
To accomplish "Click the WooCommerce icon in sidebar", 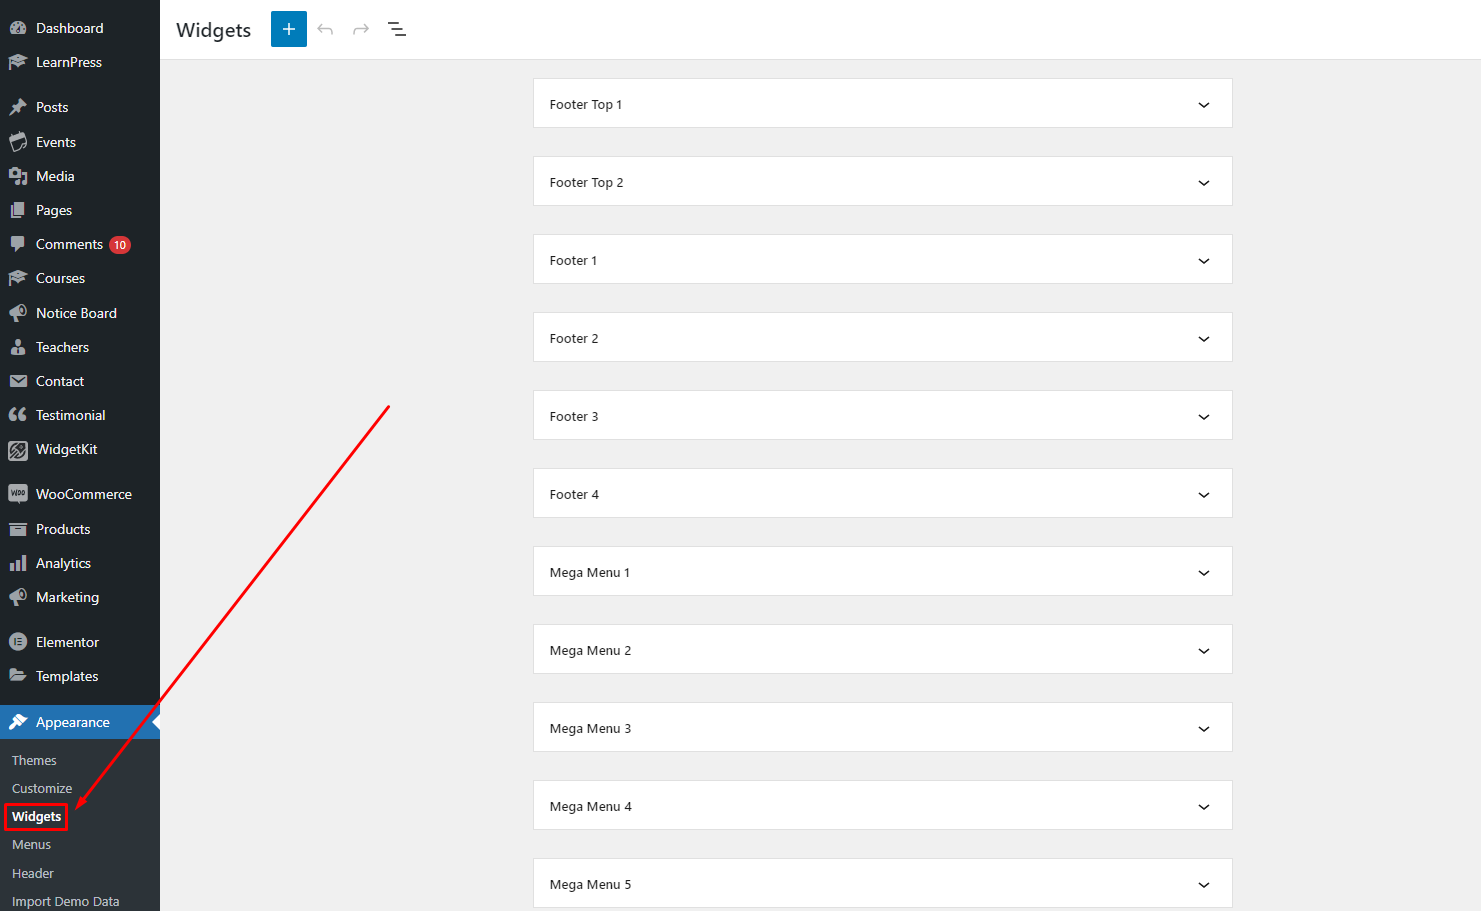I will [18, 494].
